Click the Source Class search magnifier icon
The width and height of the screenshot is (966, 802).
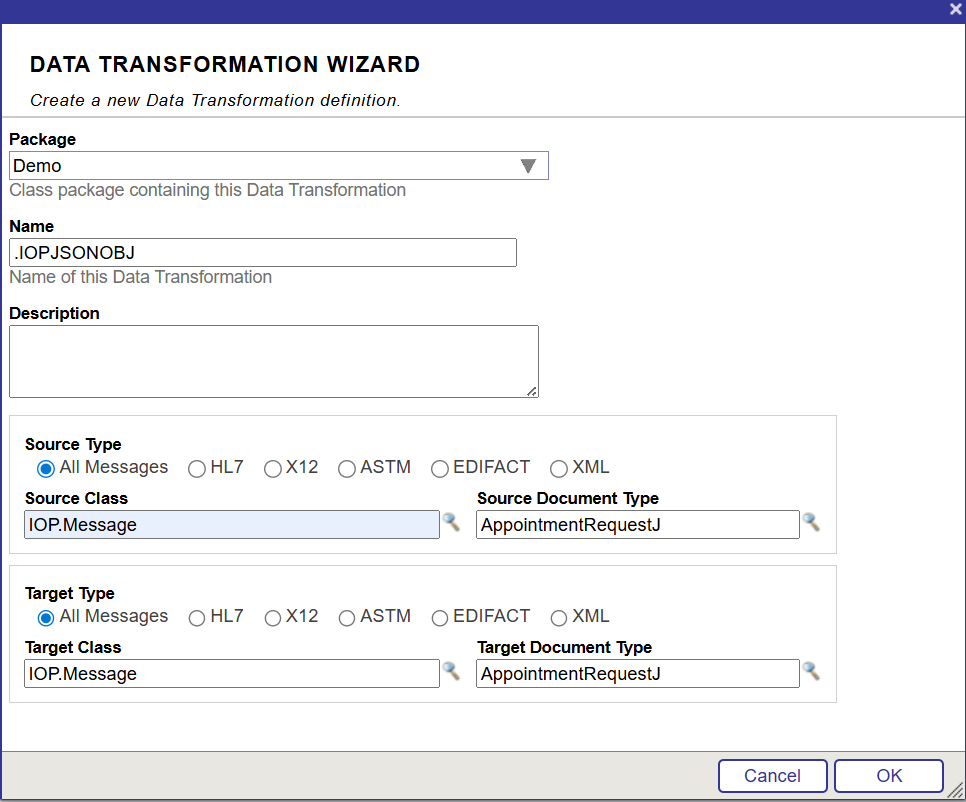click(451, 522)
